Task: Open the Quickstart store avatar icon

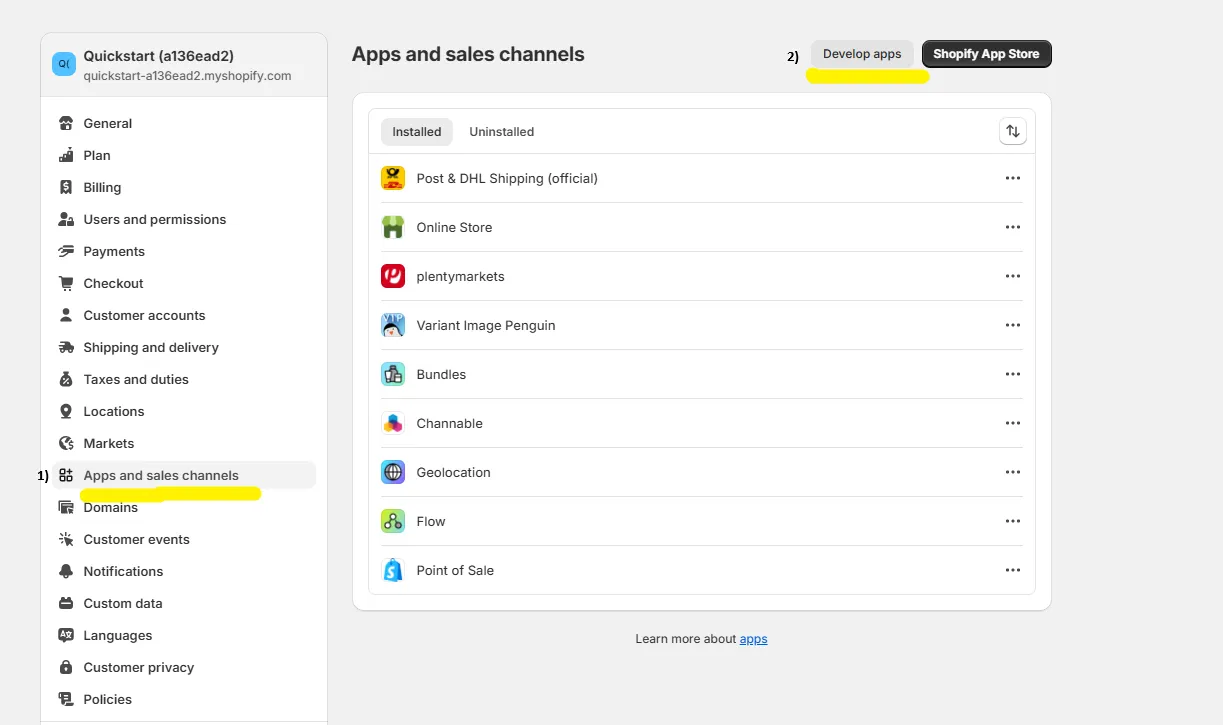Action: click(64, 64)
